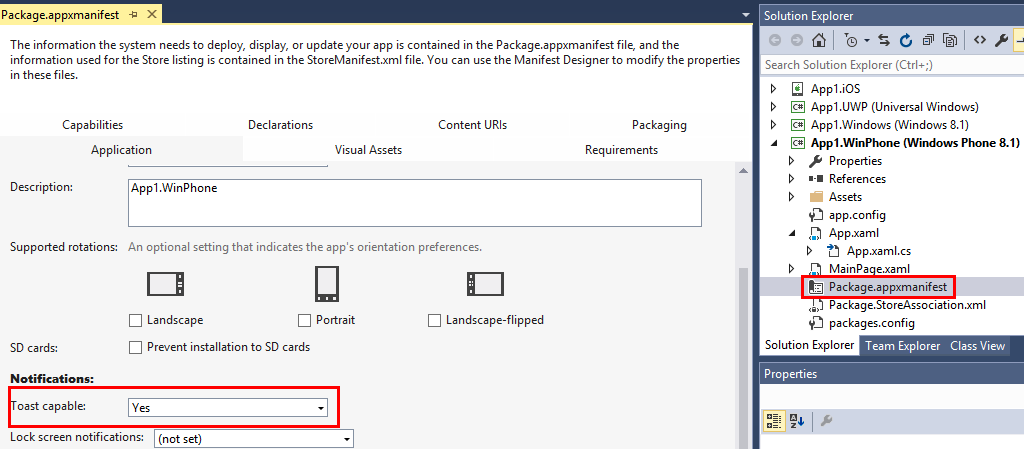Sort properties alphabetically
This screenshot has height=449, width=1024.
pos(797,421)
